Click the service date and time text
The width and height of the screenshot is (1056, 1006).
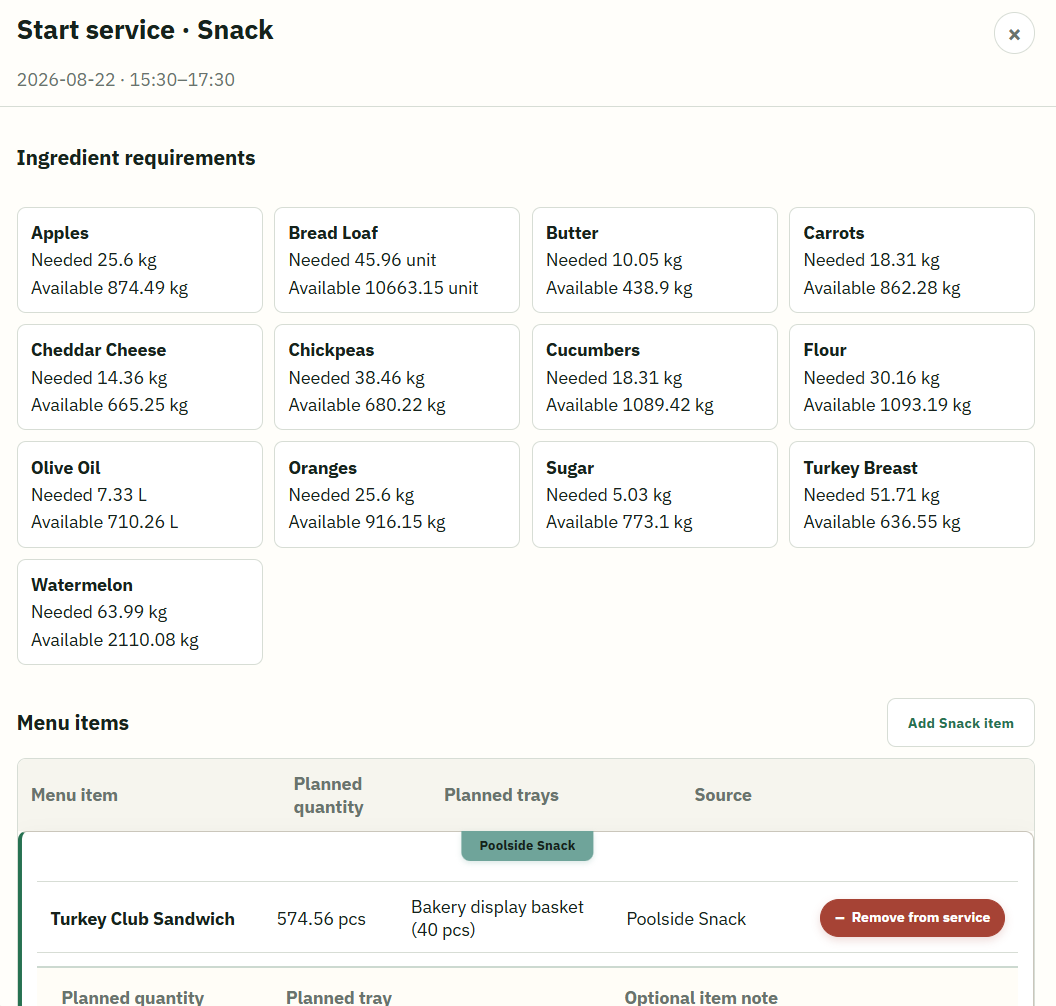pos(126,79)
